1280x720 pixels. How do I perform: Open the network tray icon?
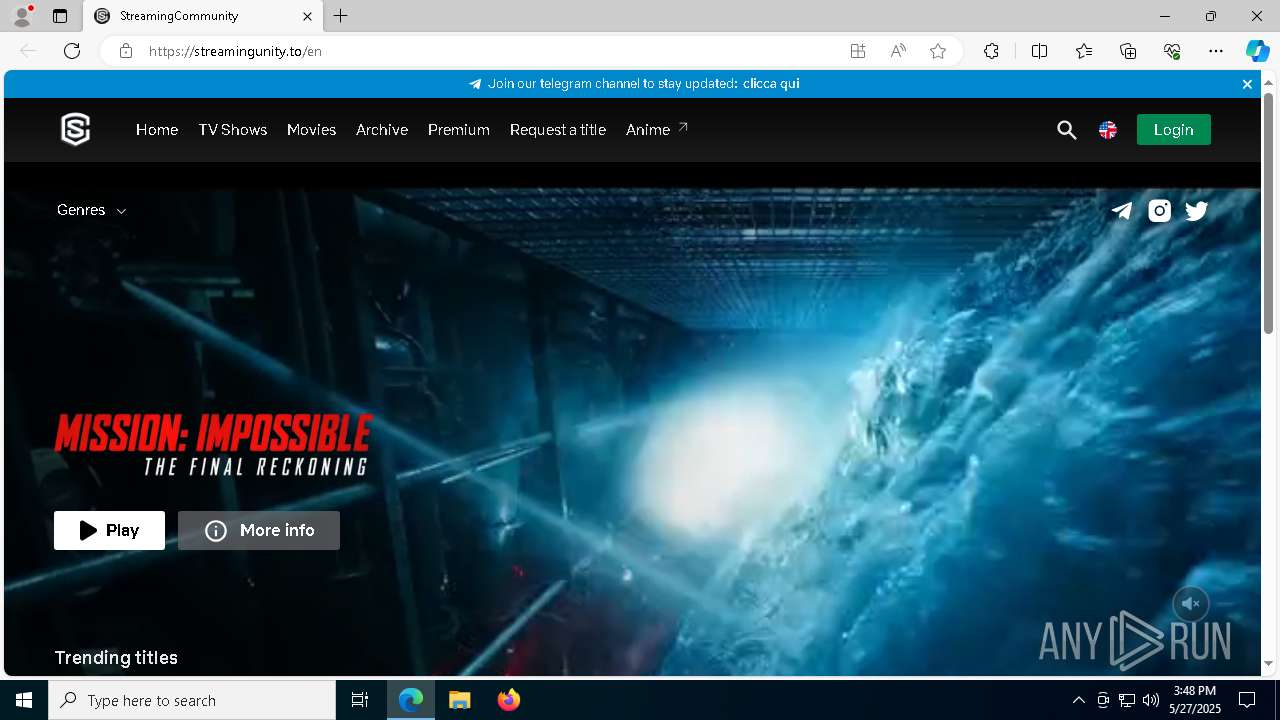(1127, 700)
